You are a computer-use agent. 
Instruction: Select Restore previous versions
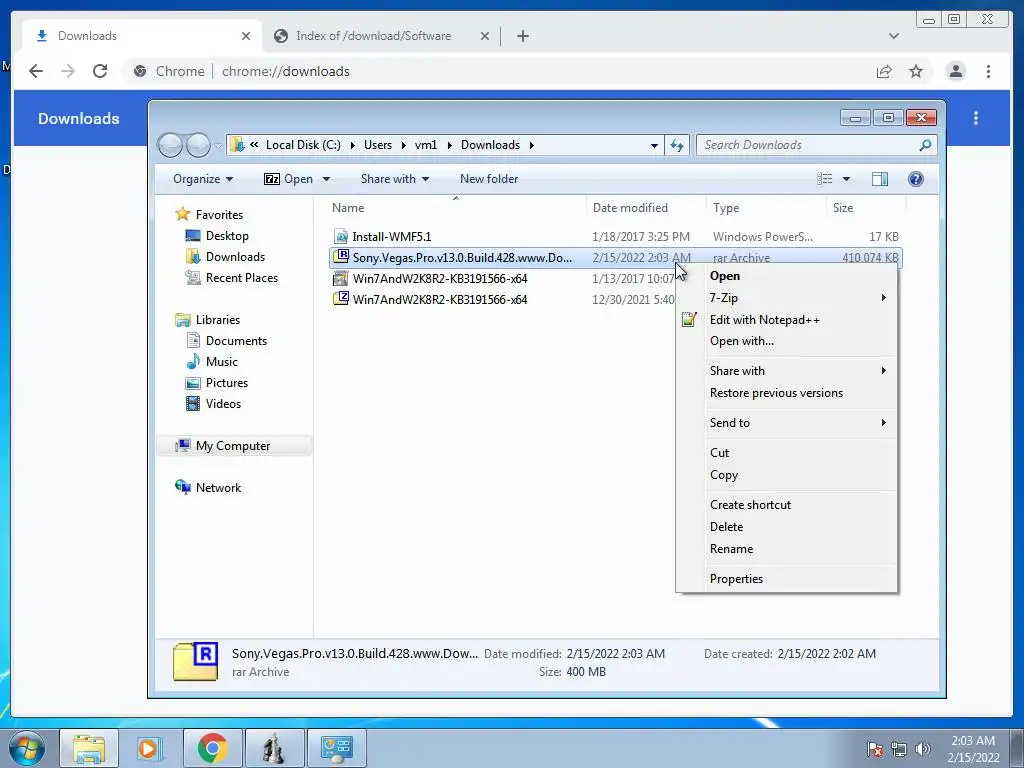(787, 393)
